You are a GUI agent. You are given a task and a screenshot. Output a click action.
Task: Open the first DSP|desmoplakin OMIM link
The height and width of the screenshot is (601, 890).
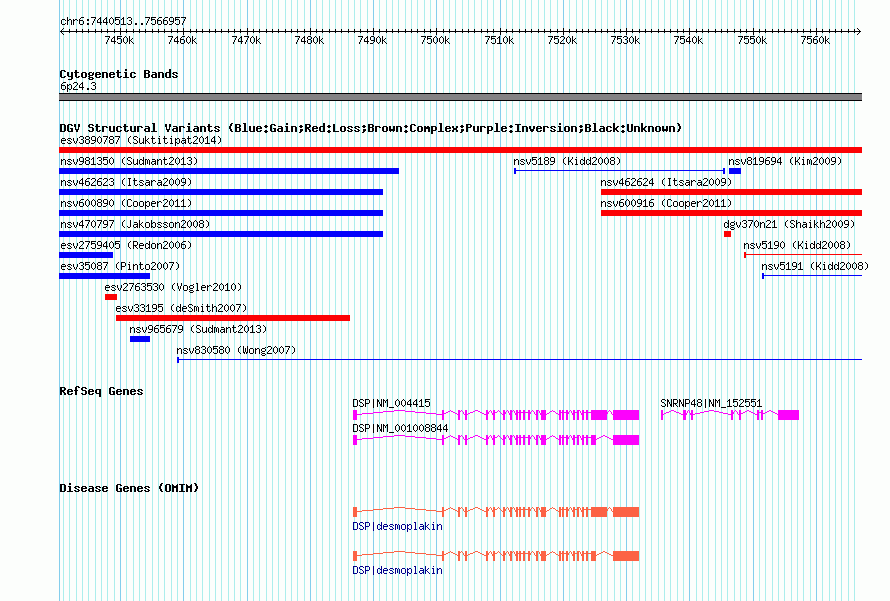tap(397, 527)
